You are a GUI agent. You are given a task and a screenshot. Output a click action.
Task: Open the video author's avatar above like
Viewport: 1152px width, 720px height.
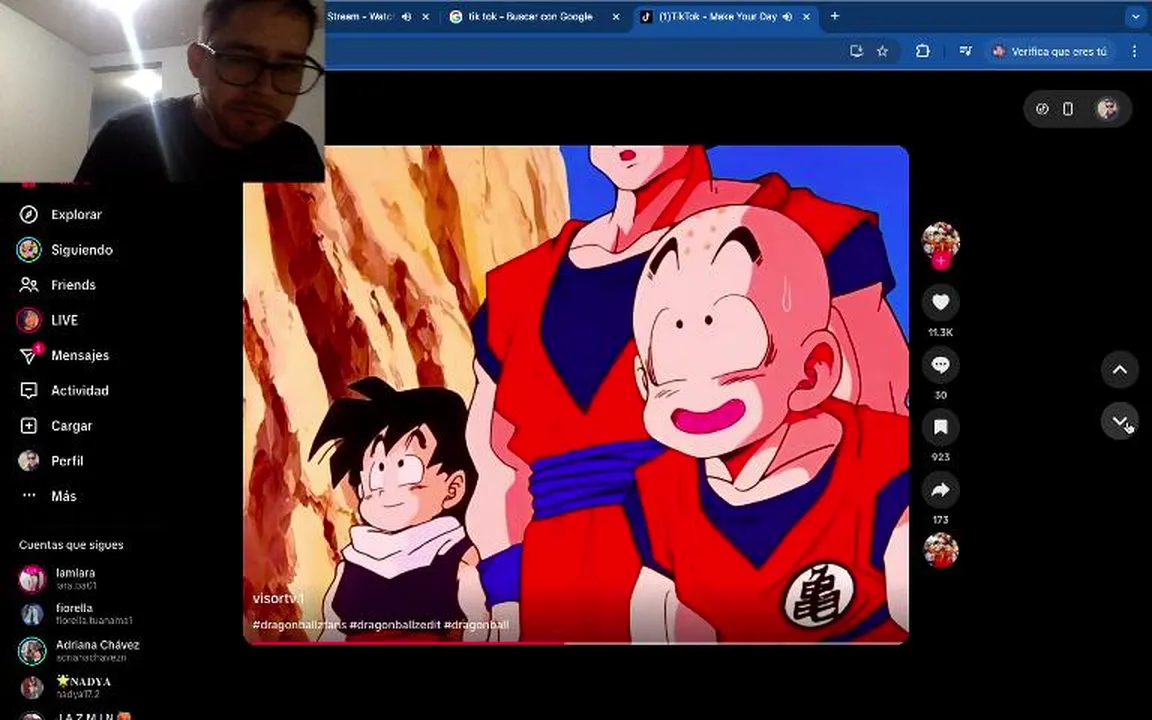pos(940,240)
